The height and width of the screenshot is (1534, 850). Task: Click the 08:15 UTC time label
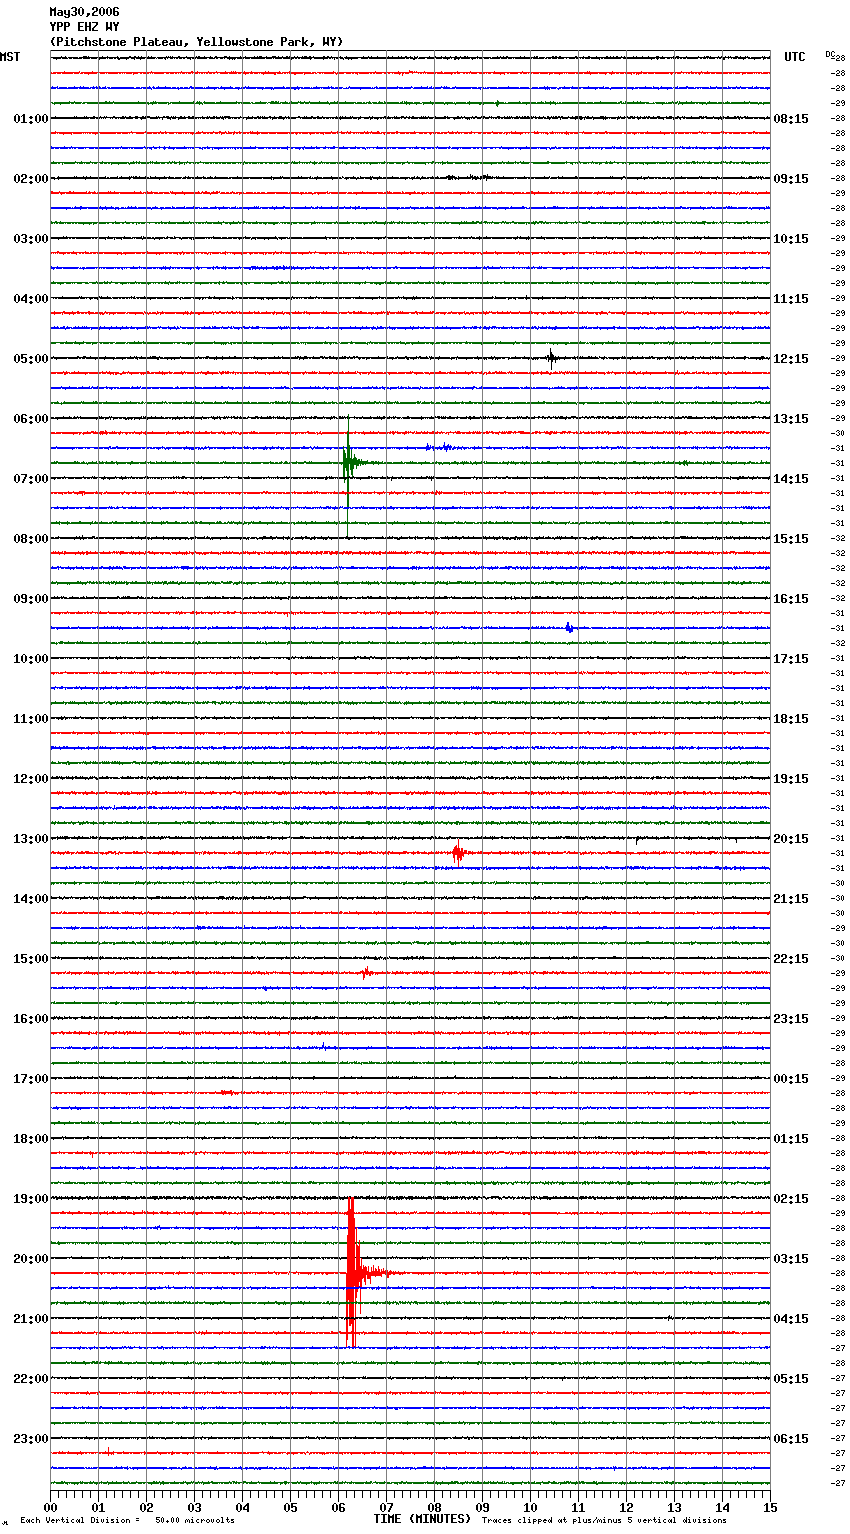coord(791,119)
